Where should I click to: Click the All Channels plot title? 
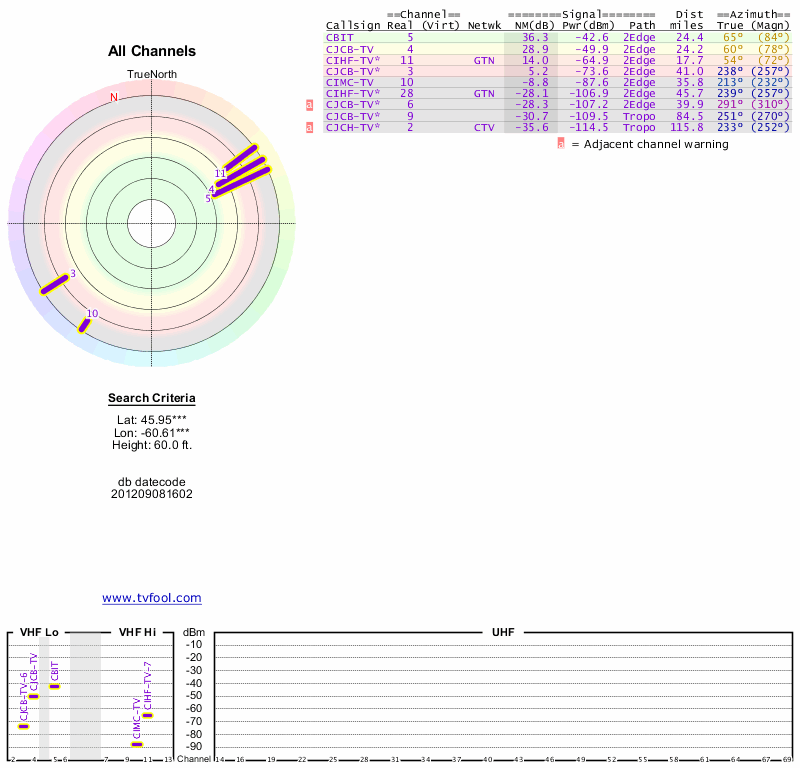click(152, 51)
